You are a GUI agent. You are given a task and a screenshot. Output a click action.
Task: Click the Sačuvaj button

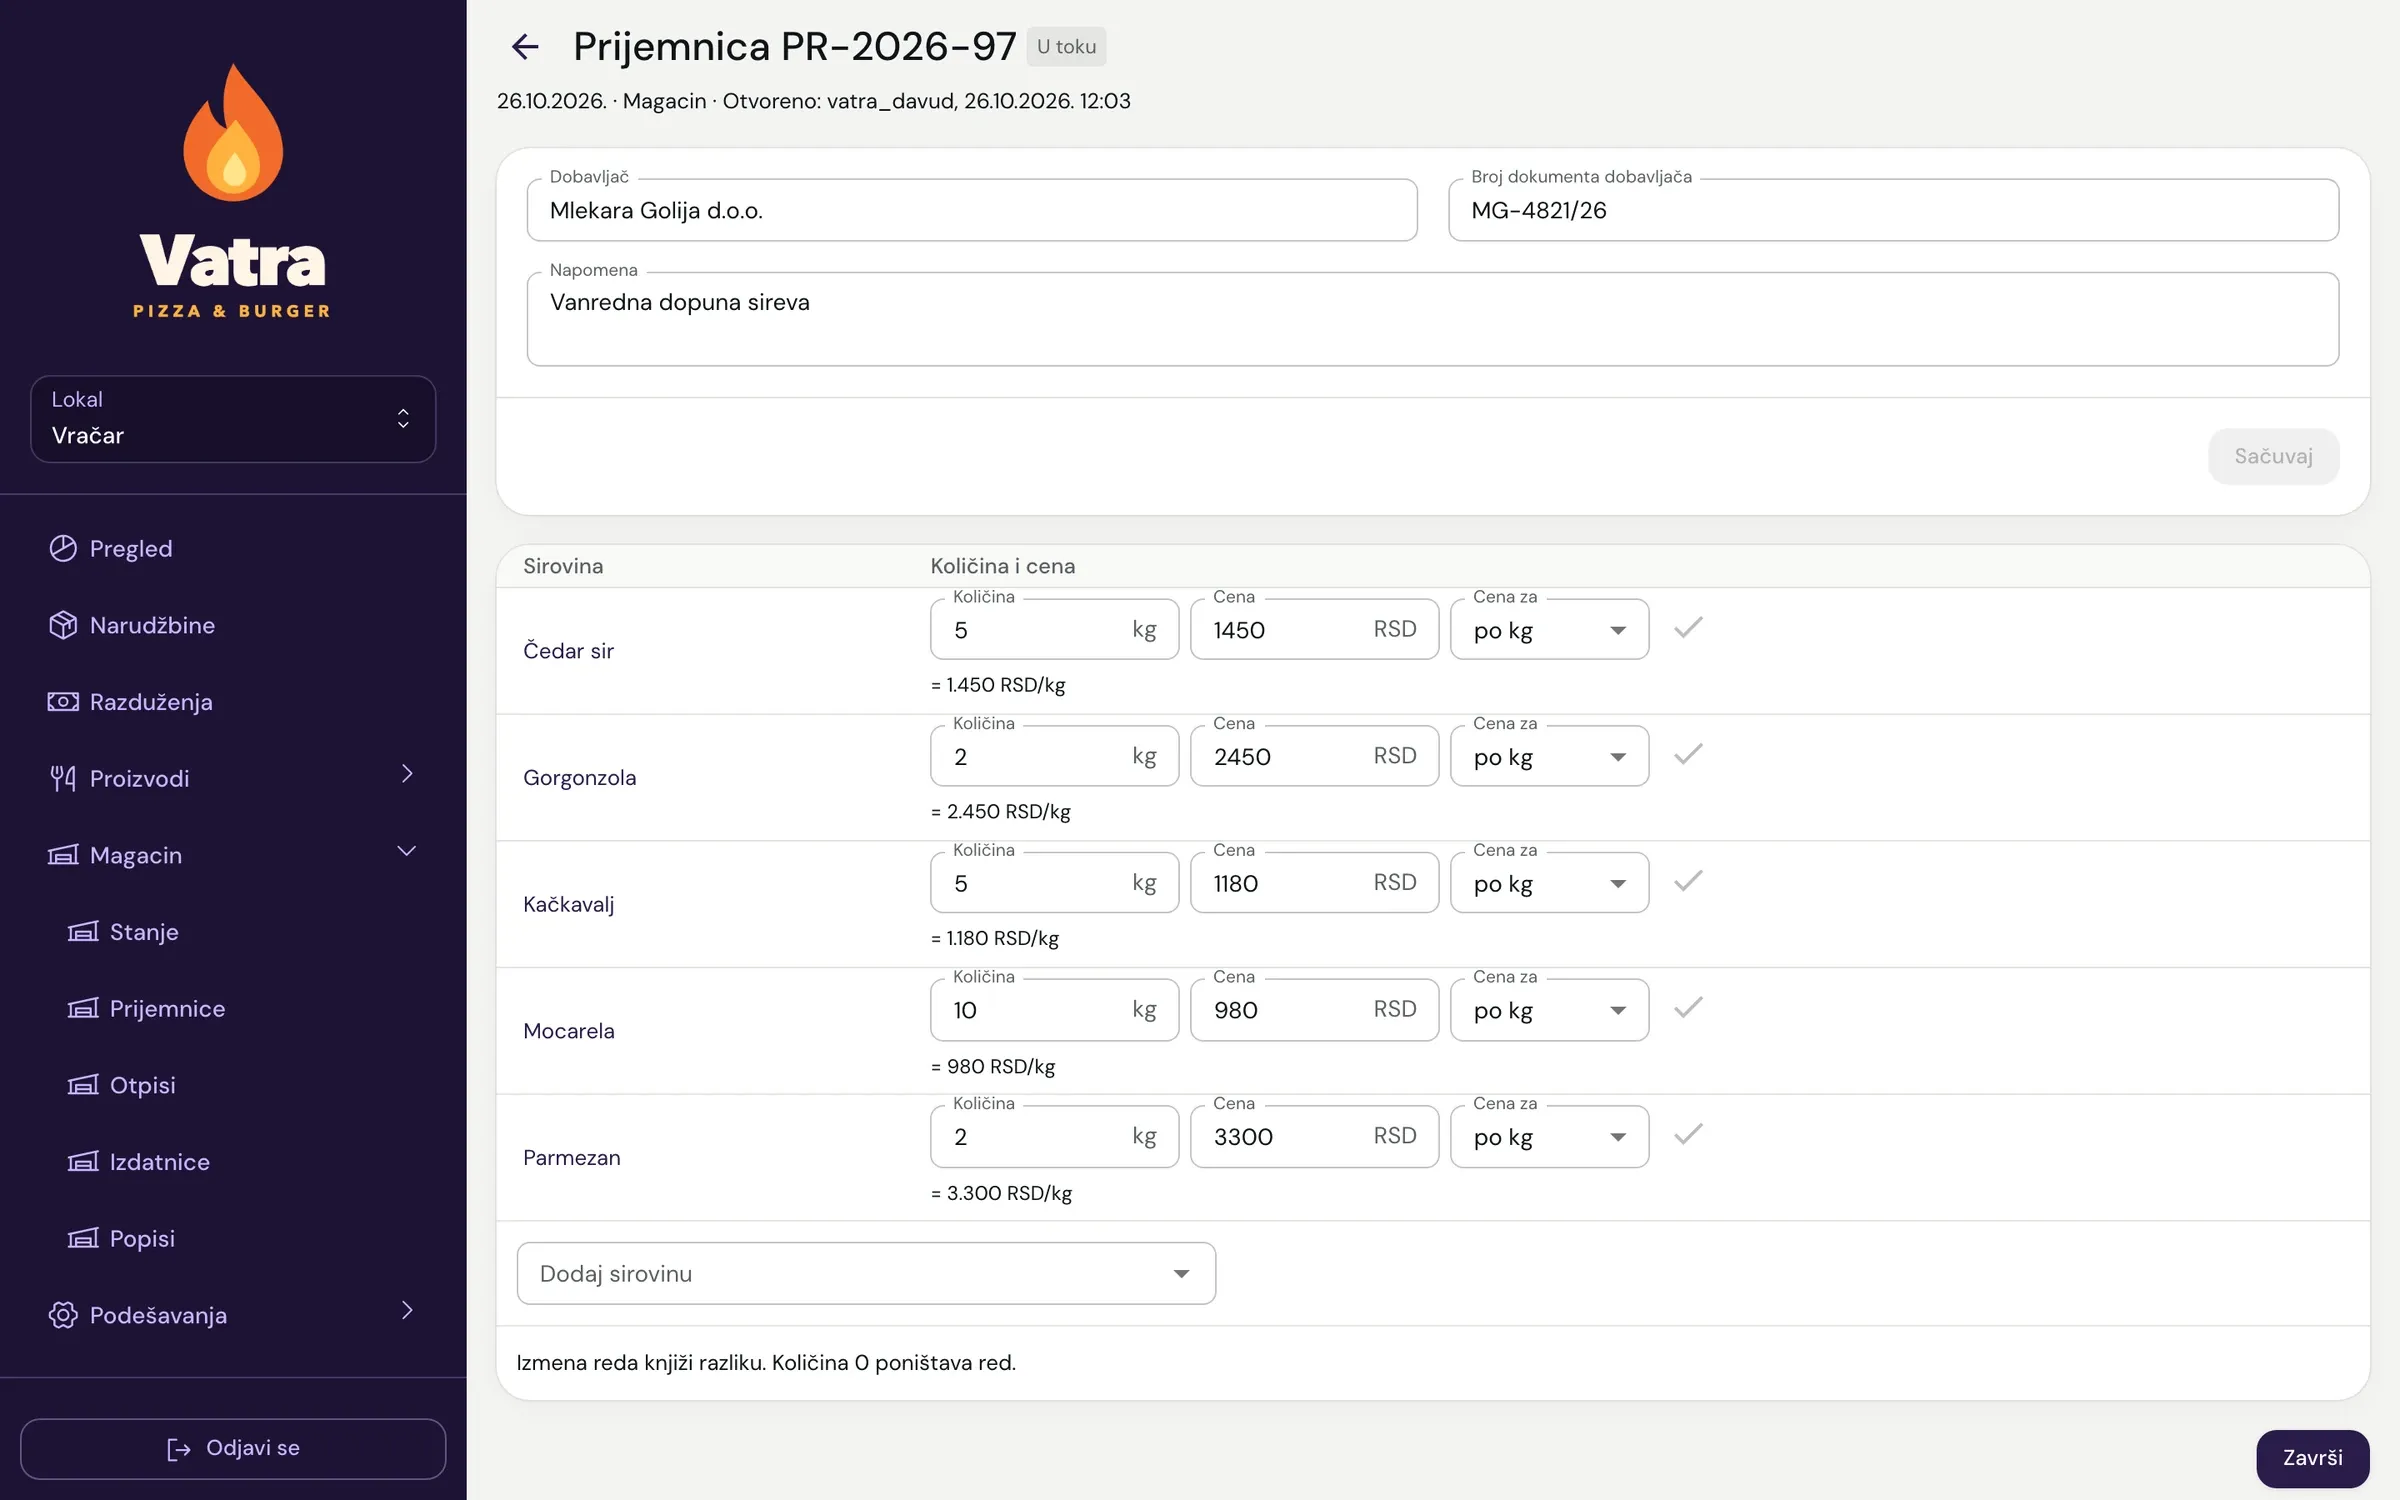coord(2273,456)
